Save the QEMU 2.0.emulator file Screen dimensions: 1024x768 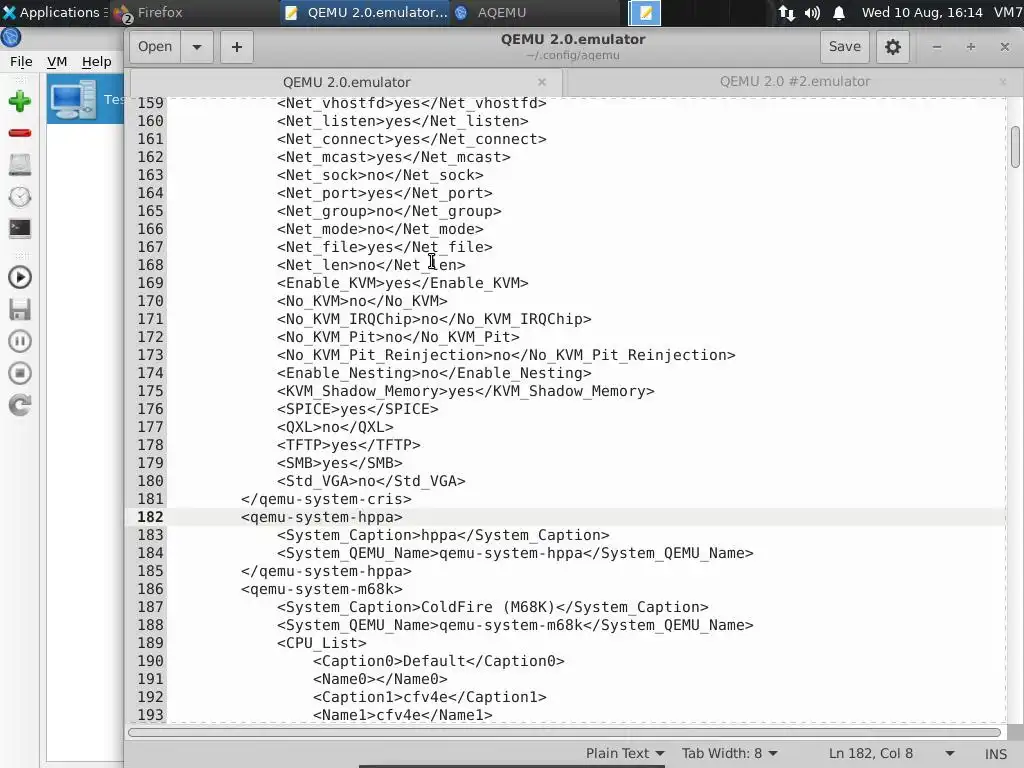pyautogui.click(x=844, y=47)
